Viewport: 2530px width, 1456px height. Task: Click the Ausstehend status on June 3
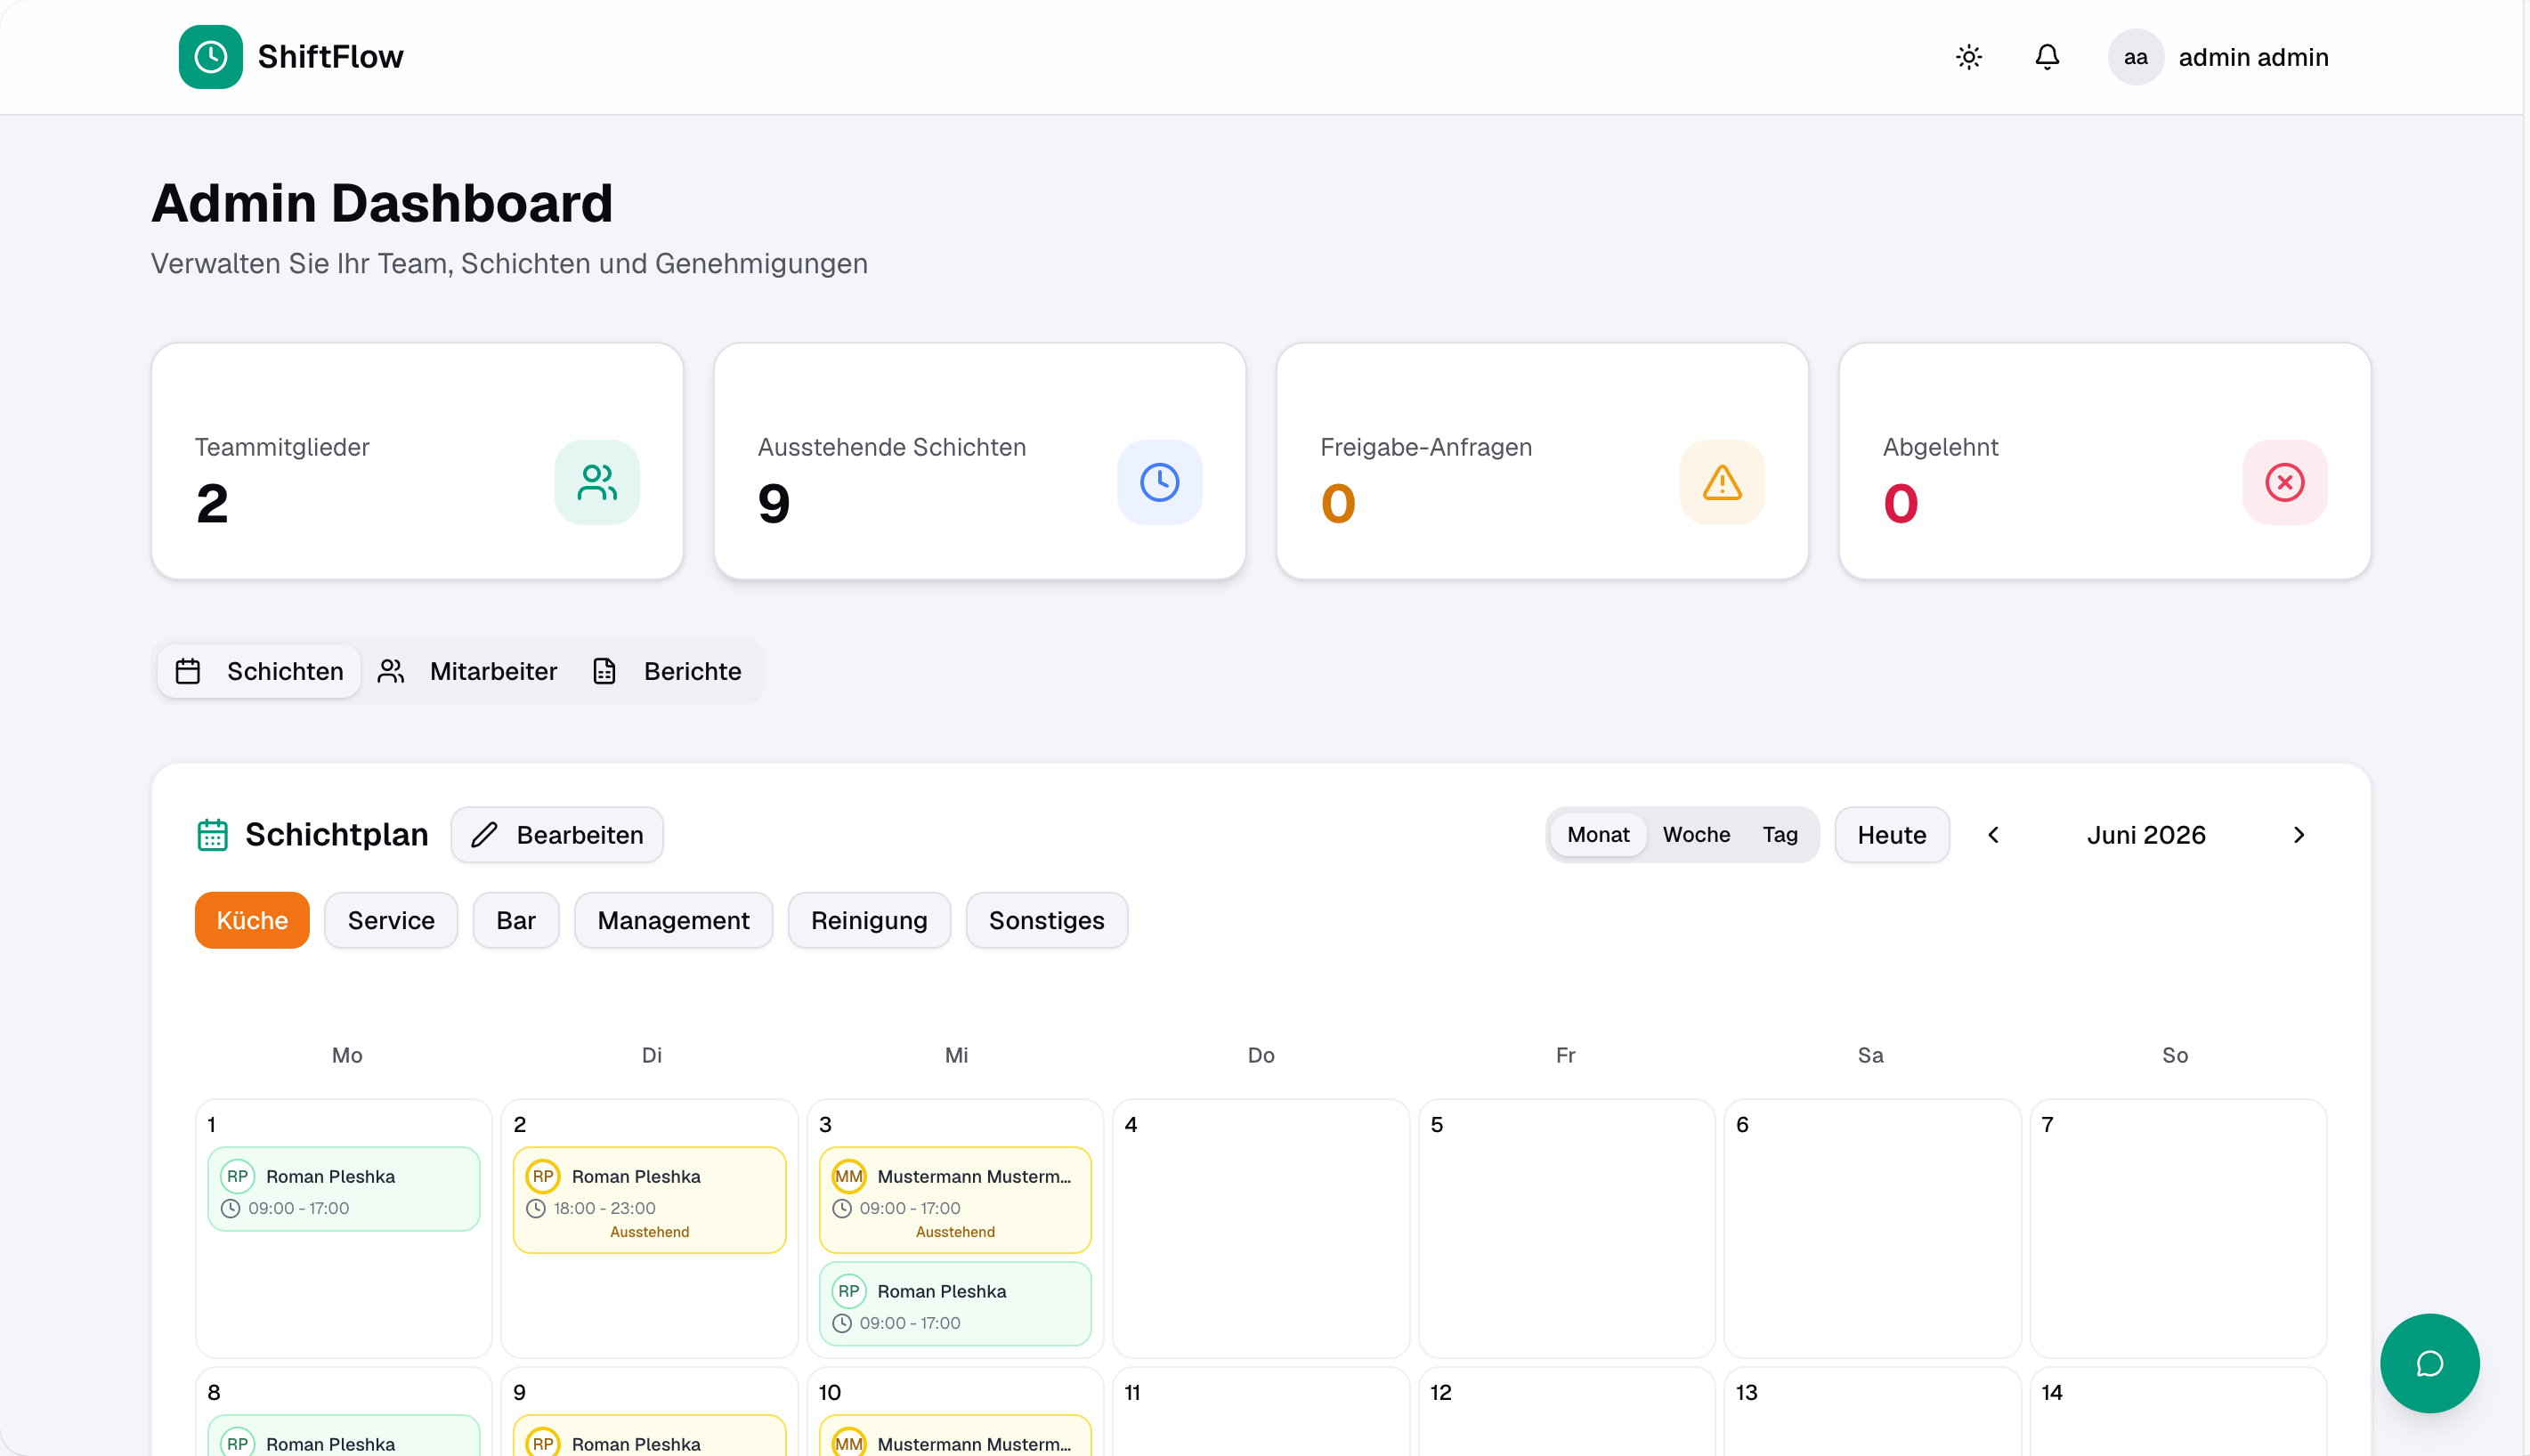(955, 1232)
